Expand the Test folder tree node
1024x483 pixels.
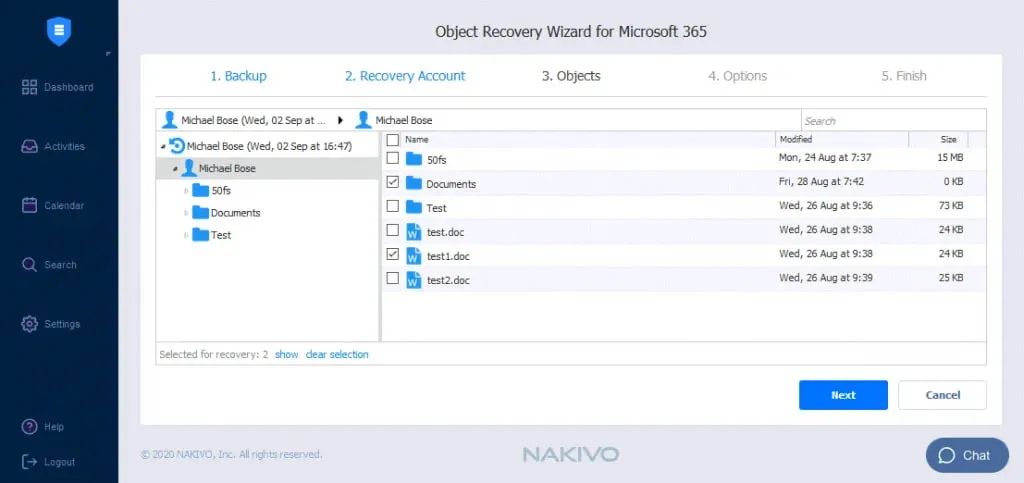(186, 235)
